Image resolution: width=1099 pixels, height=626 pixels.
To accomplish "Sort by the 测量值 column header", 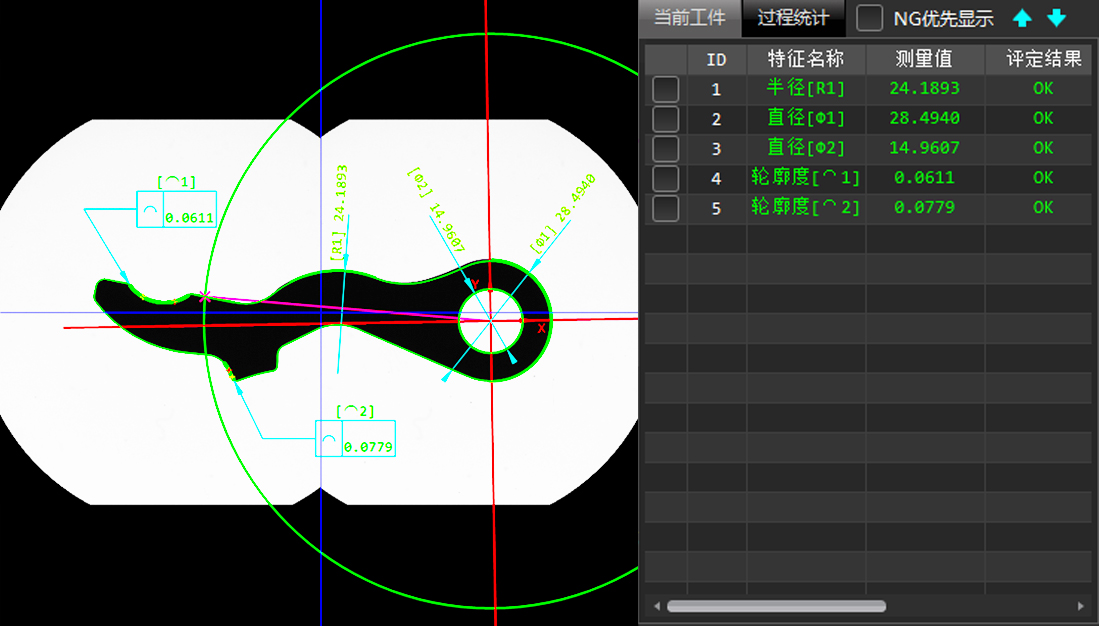I will click(924, 59).
